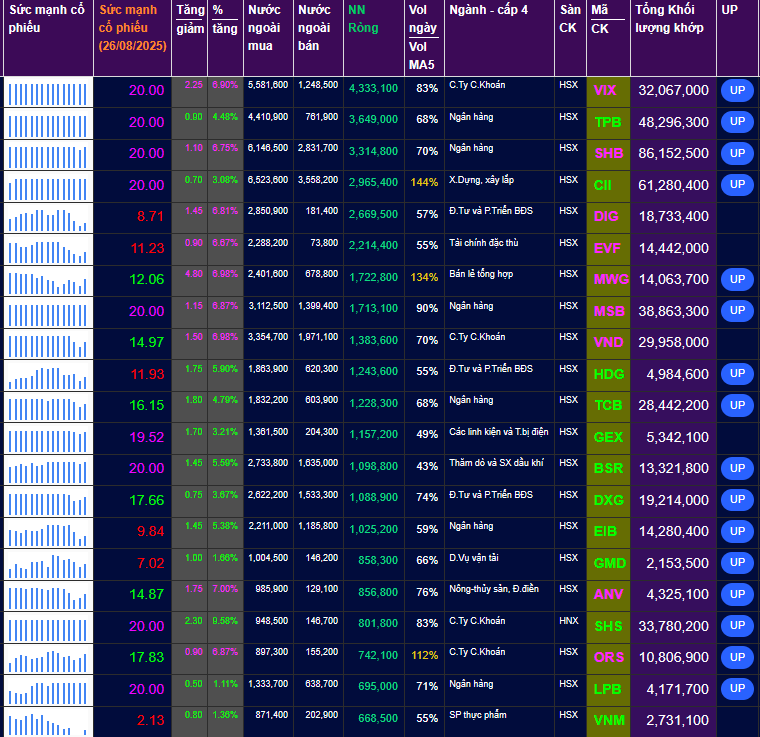Screen dimensions: 760x737
Task: Click stock strength value 2.13
Action: point(150,721)
